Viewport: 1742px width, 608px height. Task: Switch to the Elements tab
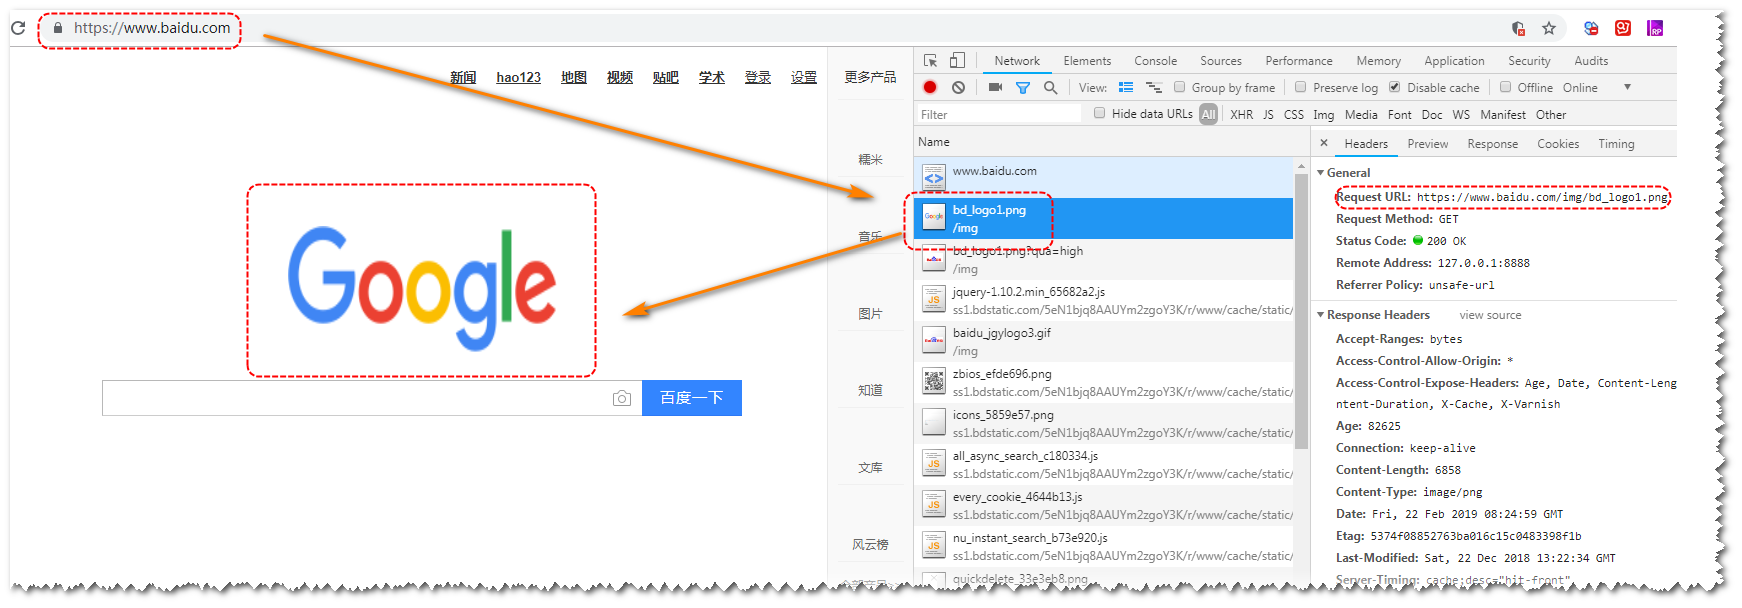point(1087,61)
